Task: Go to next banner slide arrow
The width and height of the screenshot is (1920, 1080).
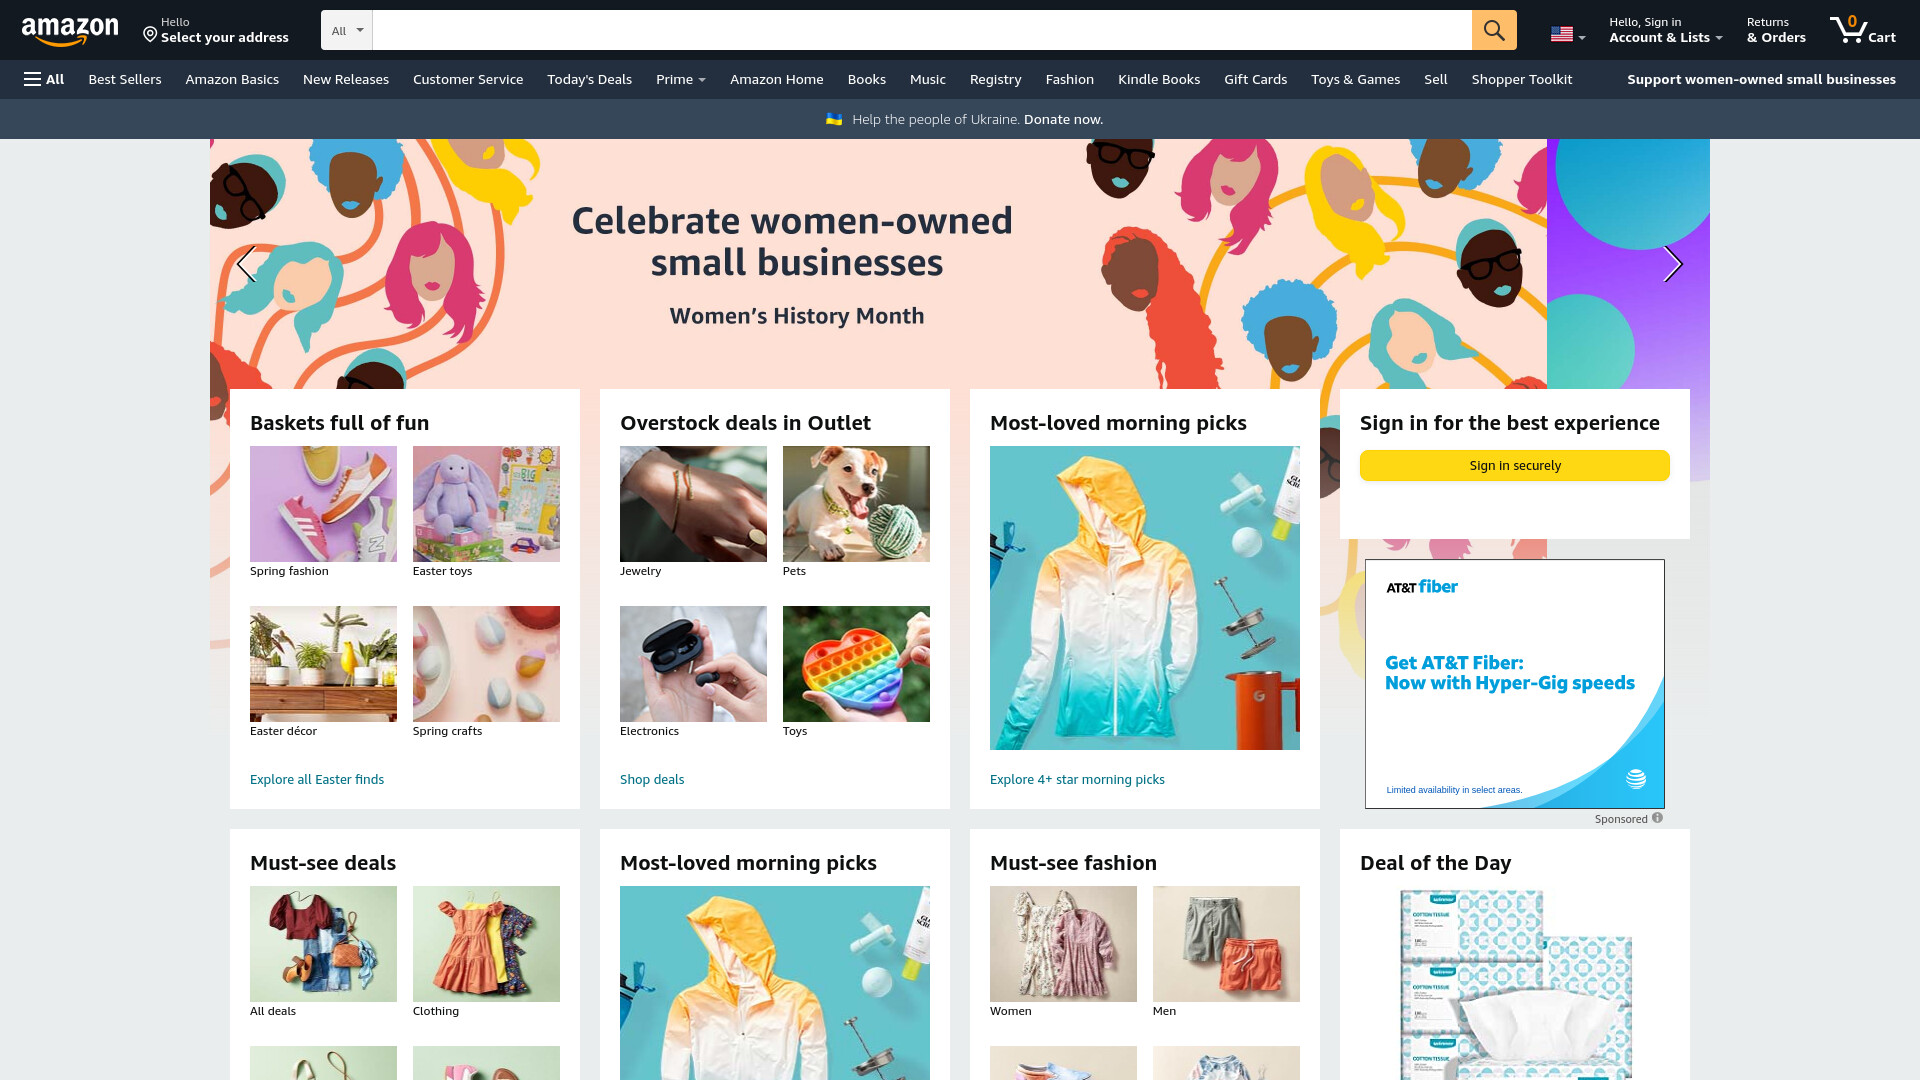Action: 1673,264
